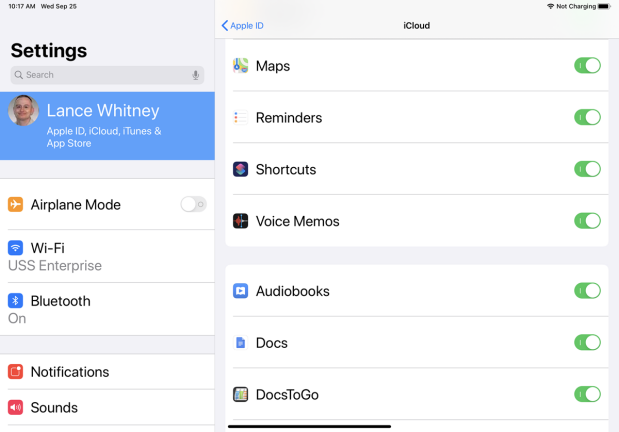Disable the Docs iCloud switch
This screenshot has height=432, width=619.
tap(587, 342)
